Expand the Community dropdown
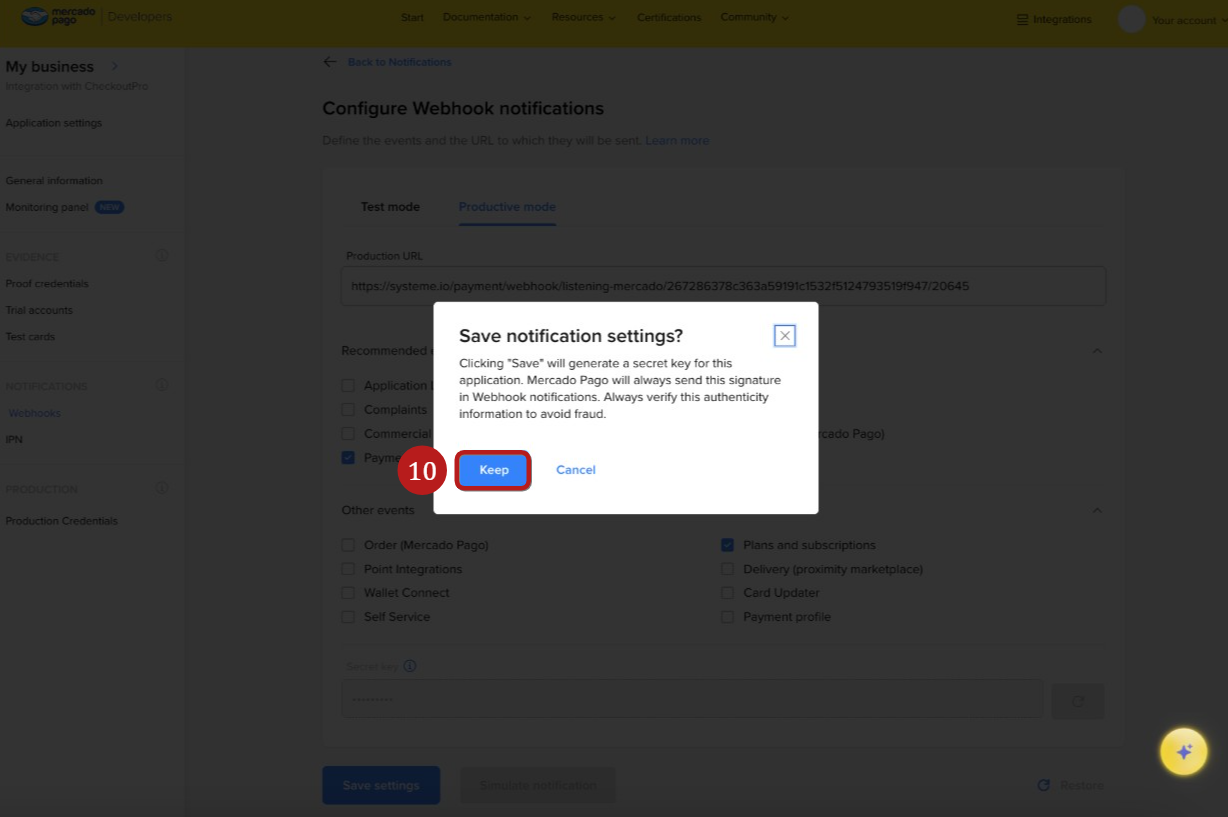This screenshot has height=817, width=1228. click(x=754, y=18)
